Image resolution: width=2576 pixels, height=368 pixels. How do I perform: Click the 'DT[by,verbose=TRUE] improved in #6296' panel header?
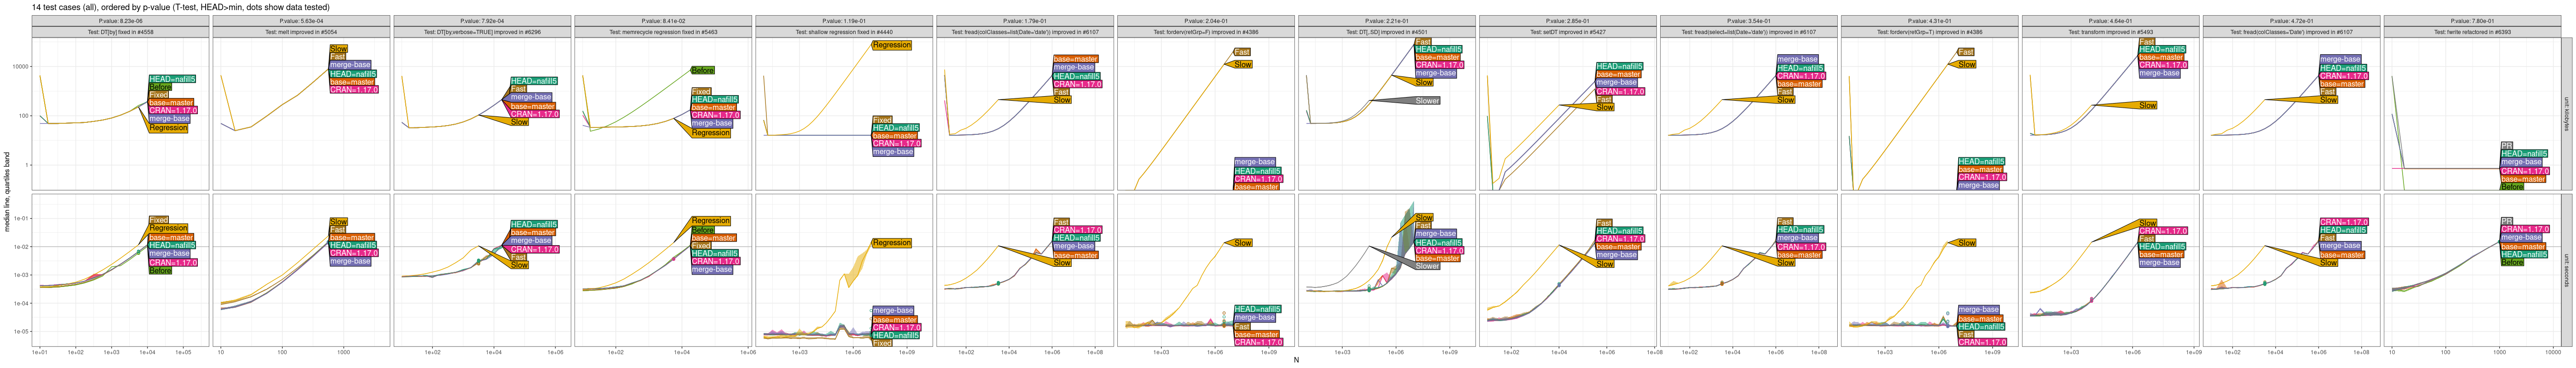[482, 32]
